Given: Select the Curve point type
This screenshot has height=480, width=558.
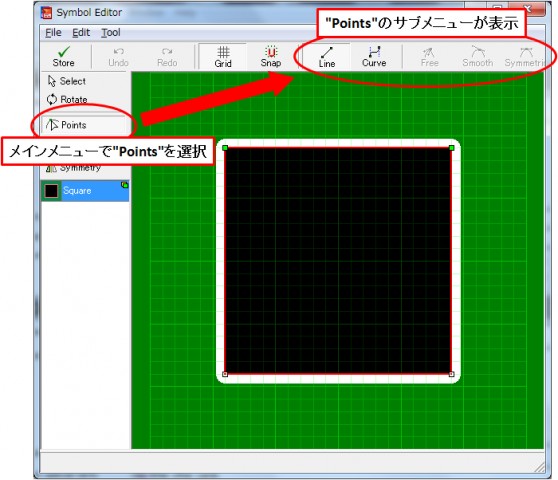Looking at the screenshot, I should [374, 56].
